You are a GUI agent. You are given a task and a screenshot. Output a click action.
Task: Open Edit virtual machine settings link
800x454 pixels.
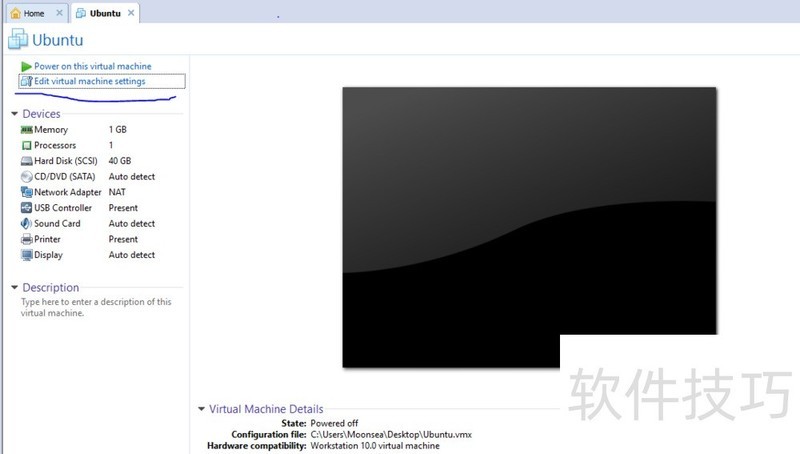(x=89, y=81)
